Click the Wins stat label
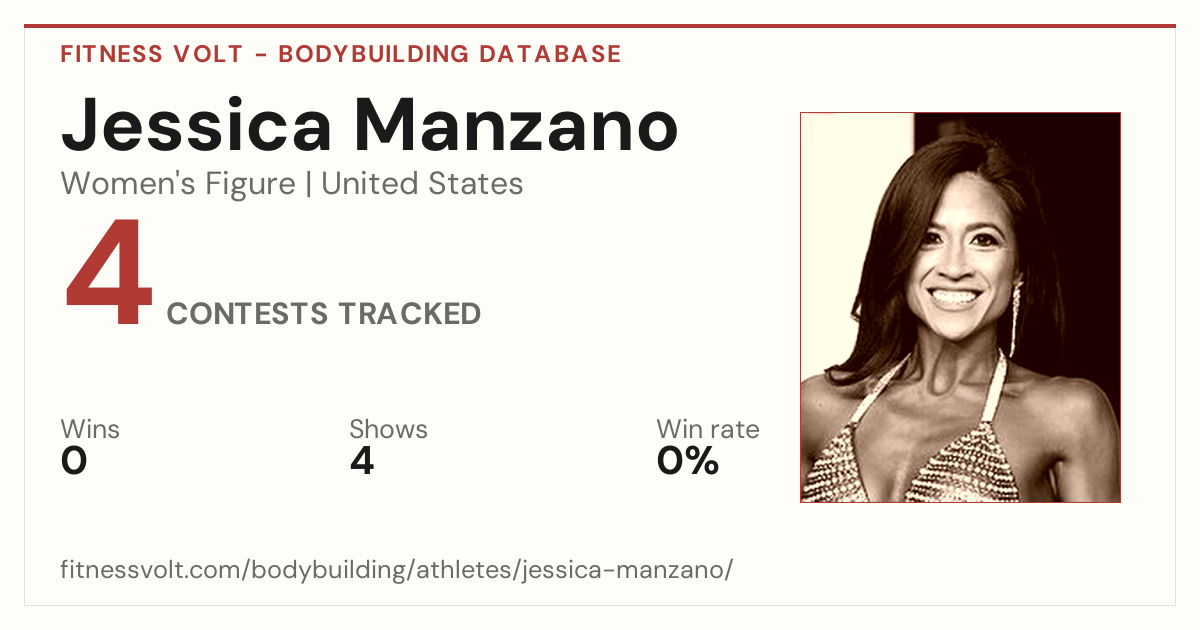 click(90, 430)
